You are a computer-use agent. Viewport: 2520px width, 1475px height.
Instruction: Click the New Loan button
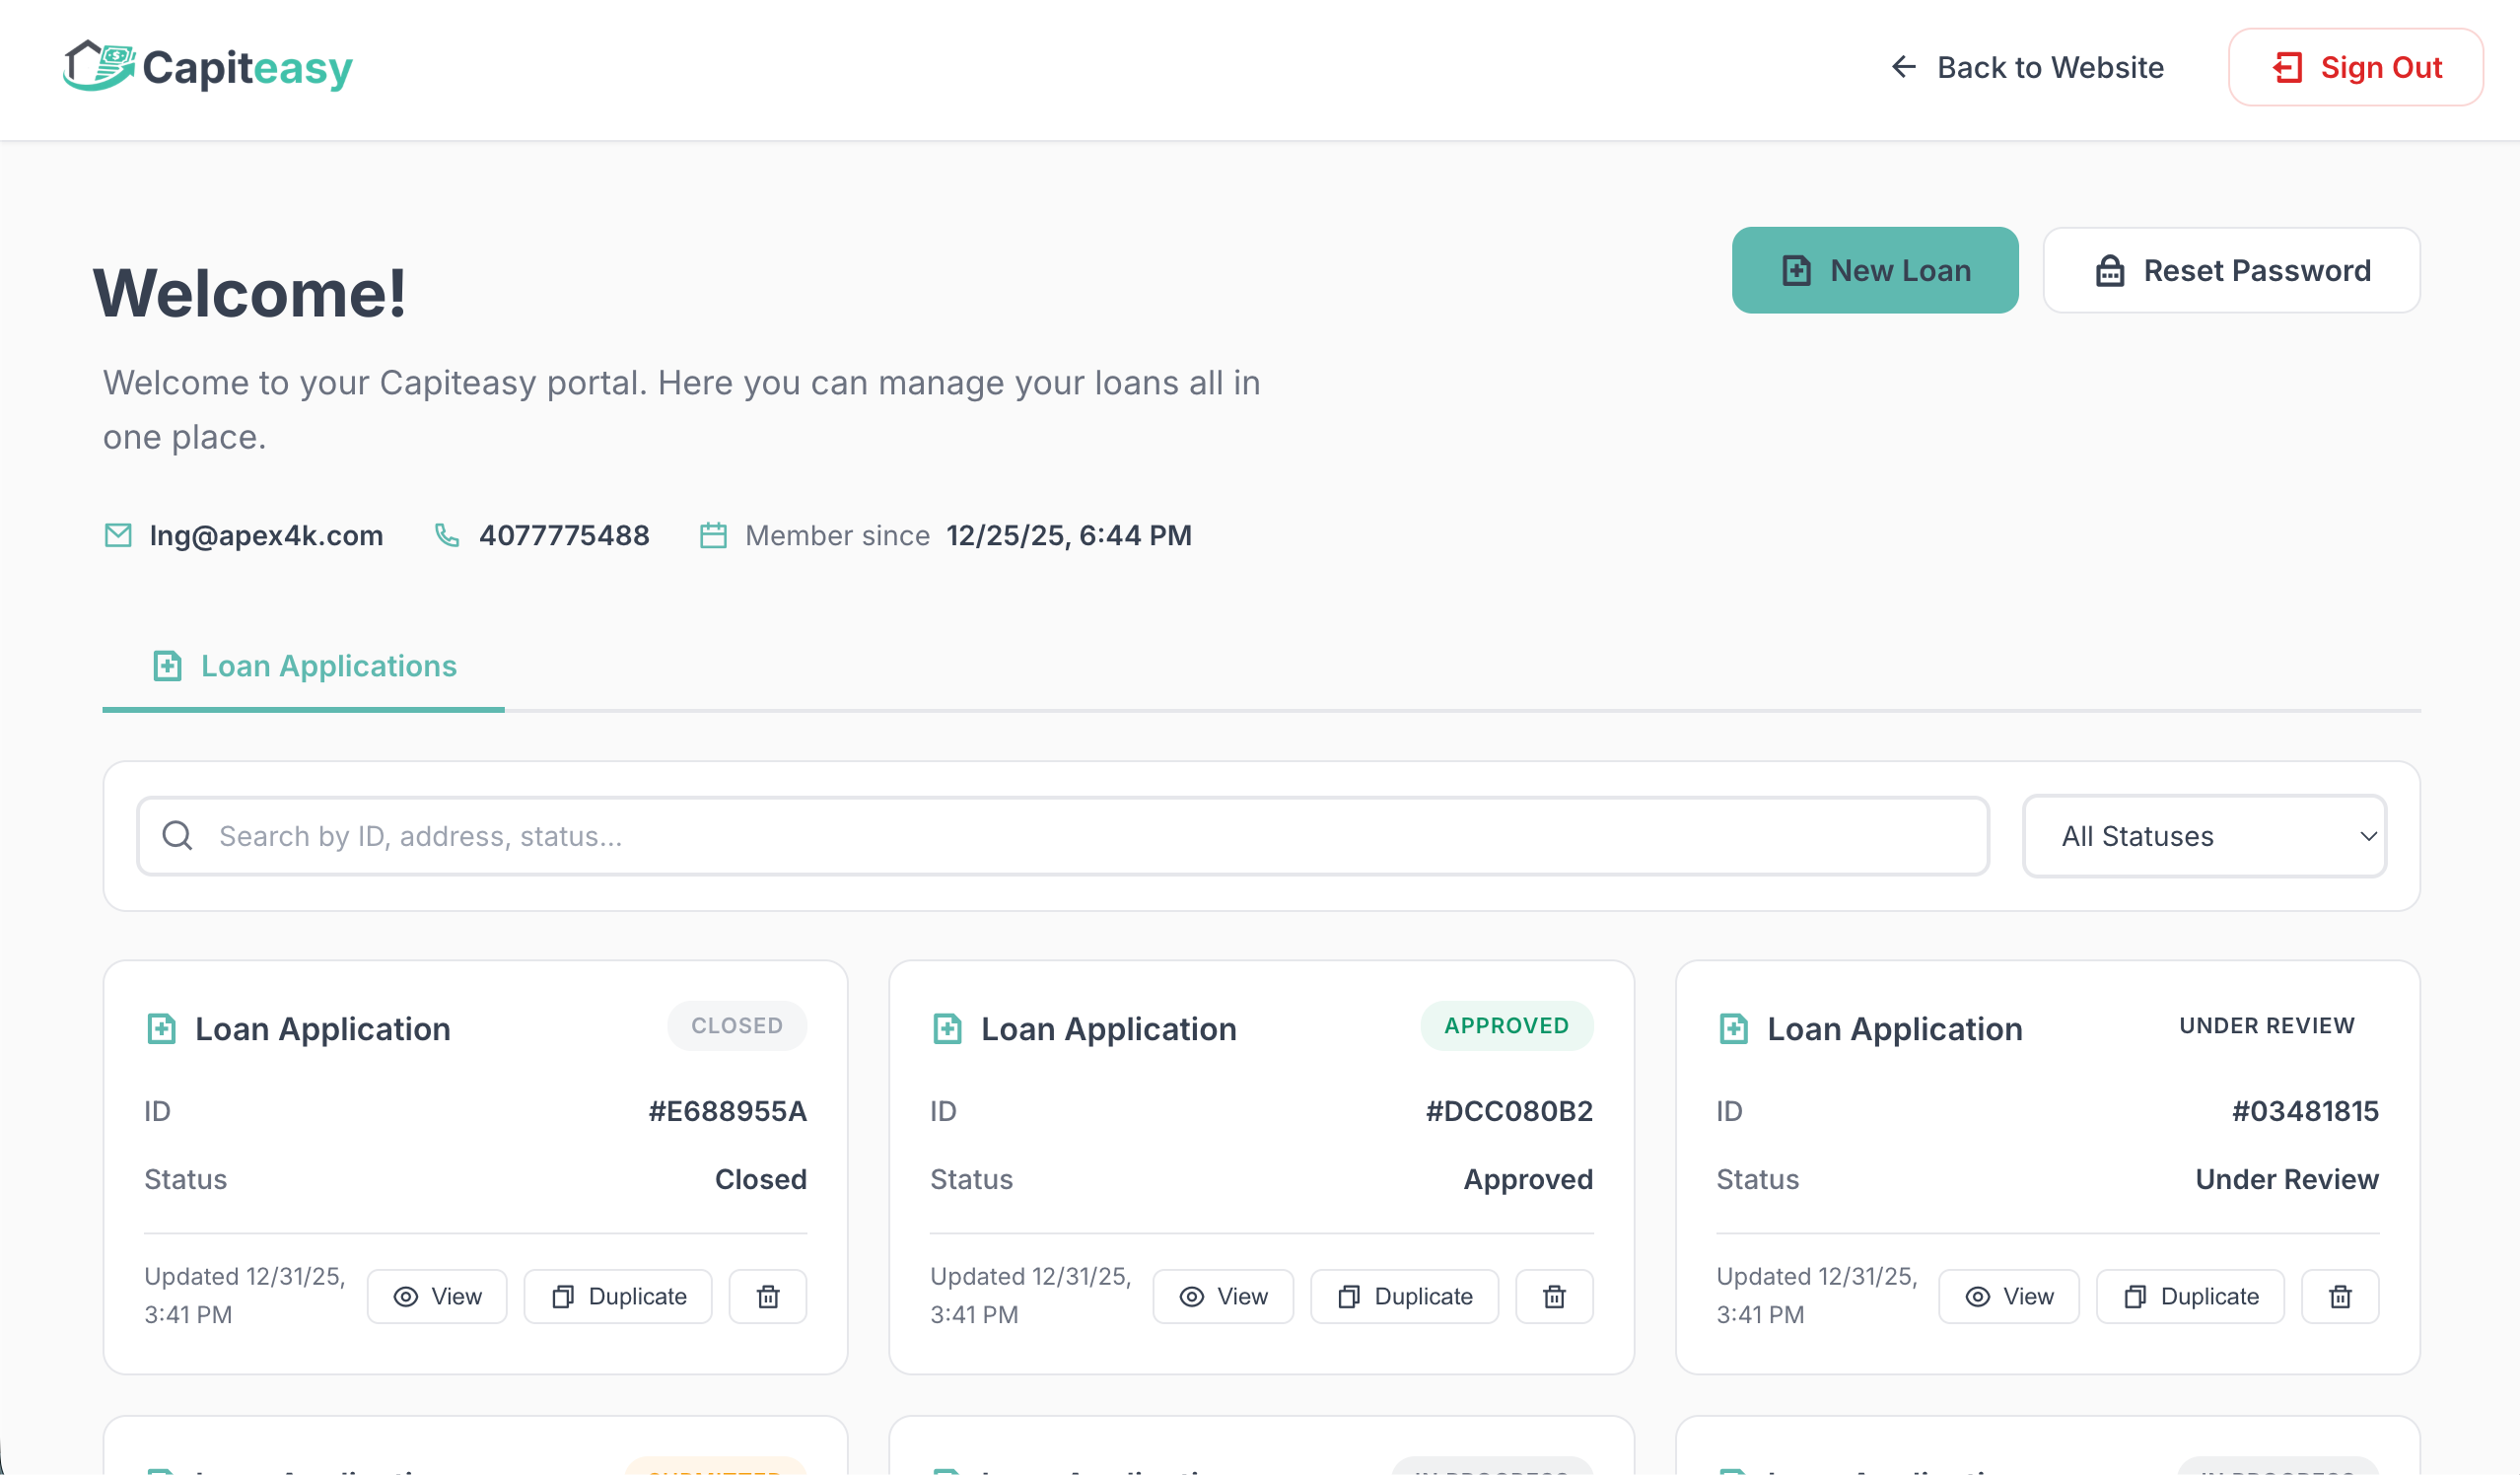(1875, 269)
